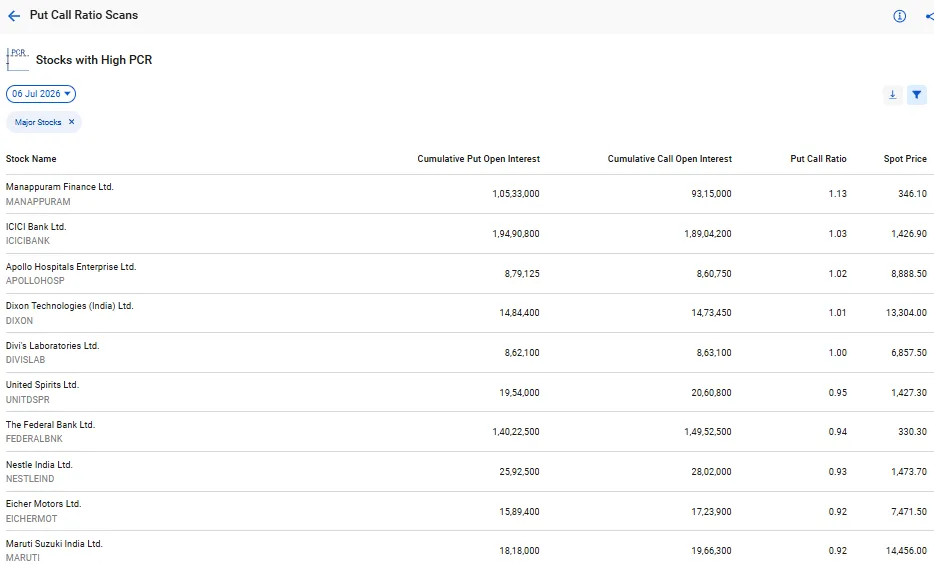This screenshot has width=934, height=567.
Task: Open Manappuram Finance Ltd. stock
Action: (60, 187)
